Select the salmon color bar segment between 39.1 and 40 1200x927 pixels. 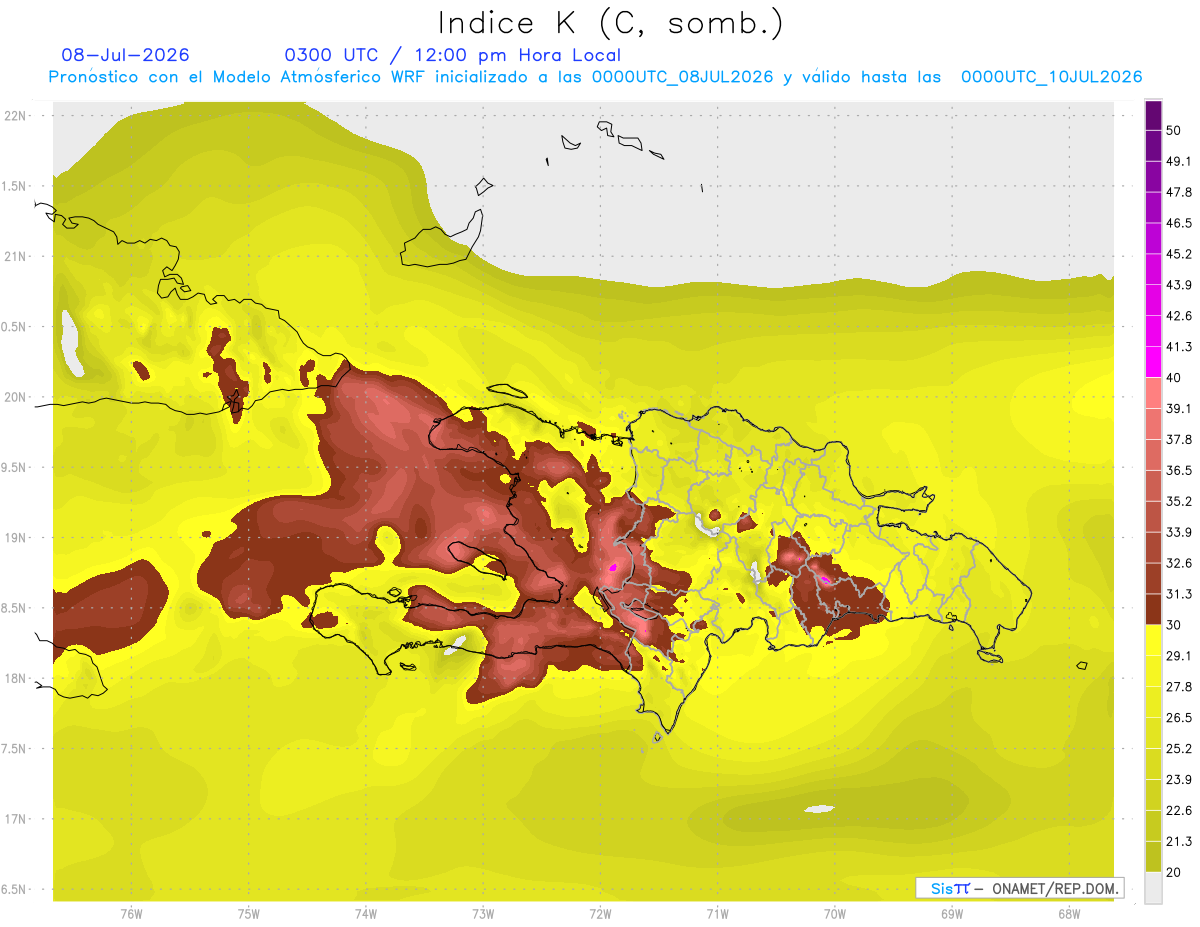click(1154, 393)
